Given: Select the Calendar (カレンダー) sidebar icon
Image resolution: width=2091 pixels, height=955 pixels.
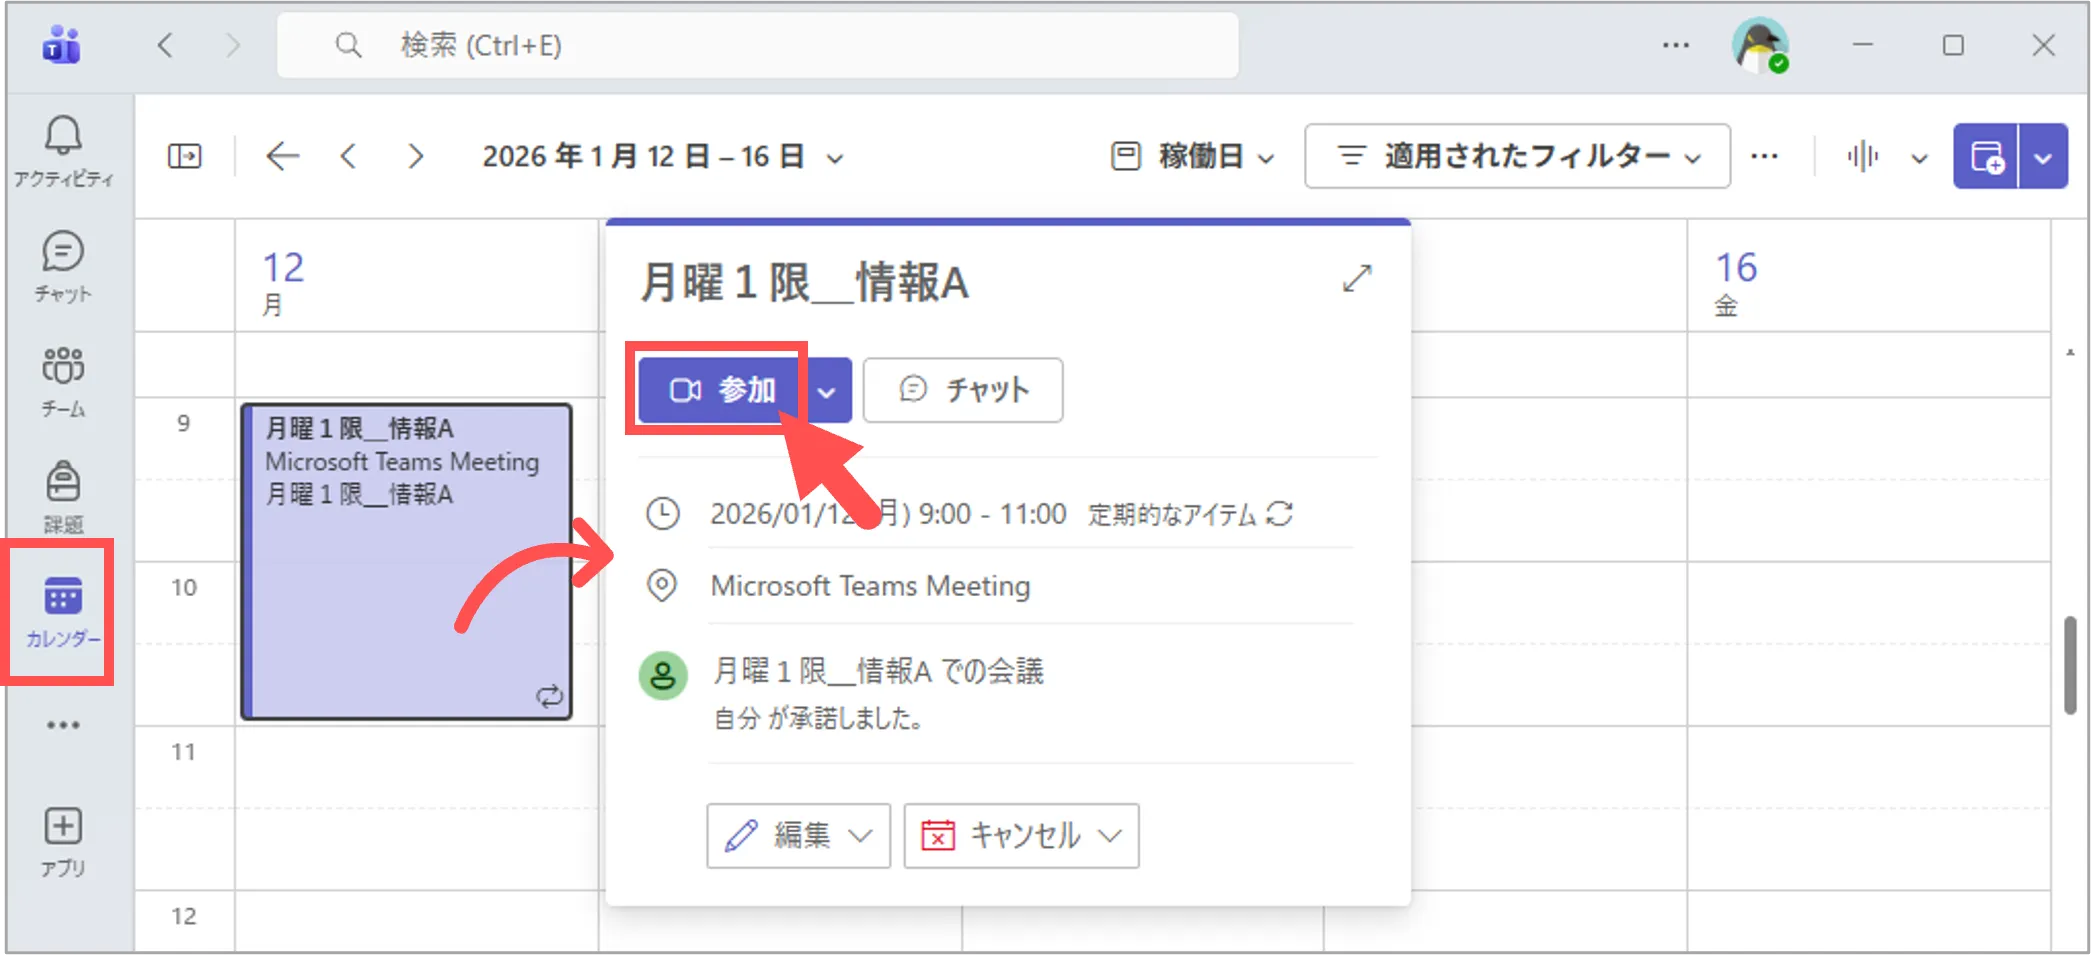Looking at the screenshot, I should click(x=63, y=610).
